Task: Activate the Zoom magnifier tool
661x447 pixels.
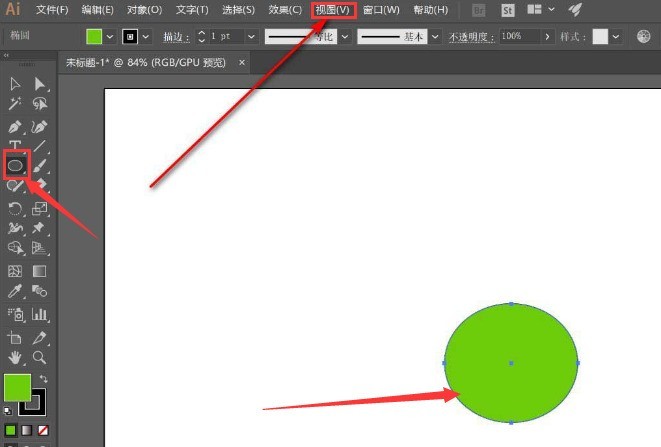Action: click(40, 358)
